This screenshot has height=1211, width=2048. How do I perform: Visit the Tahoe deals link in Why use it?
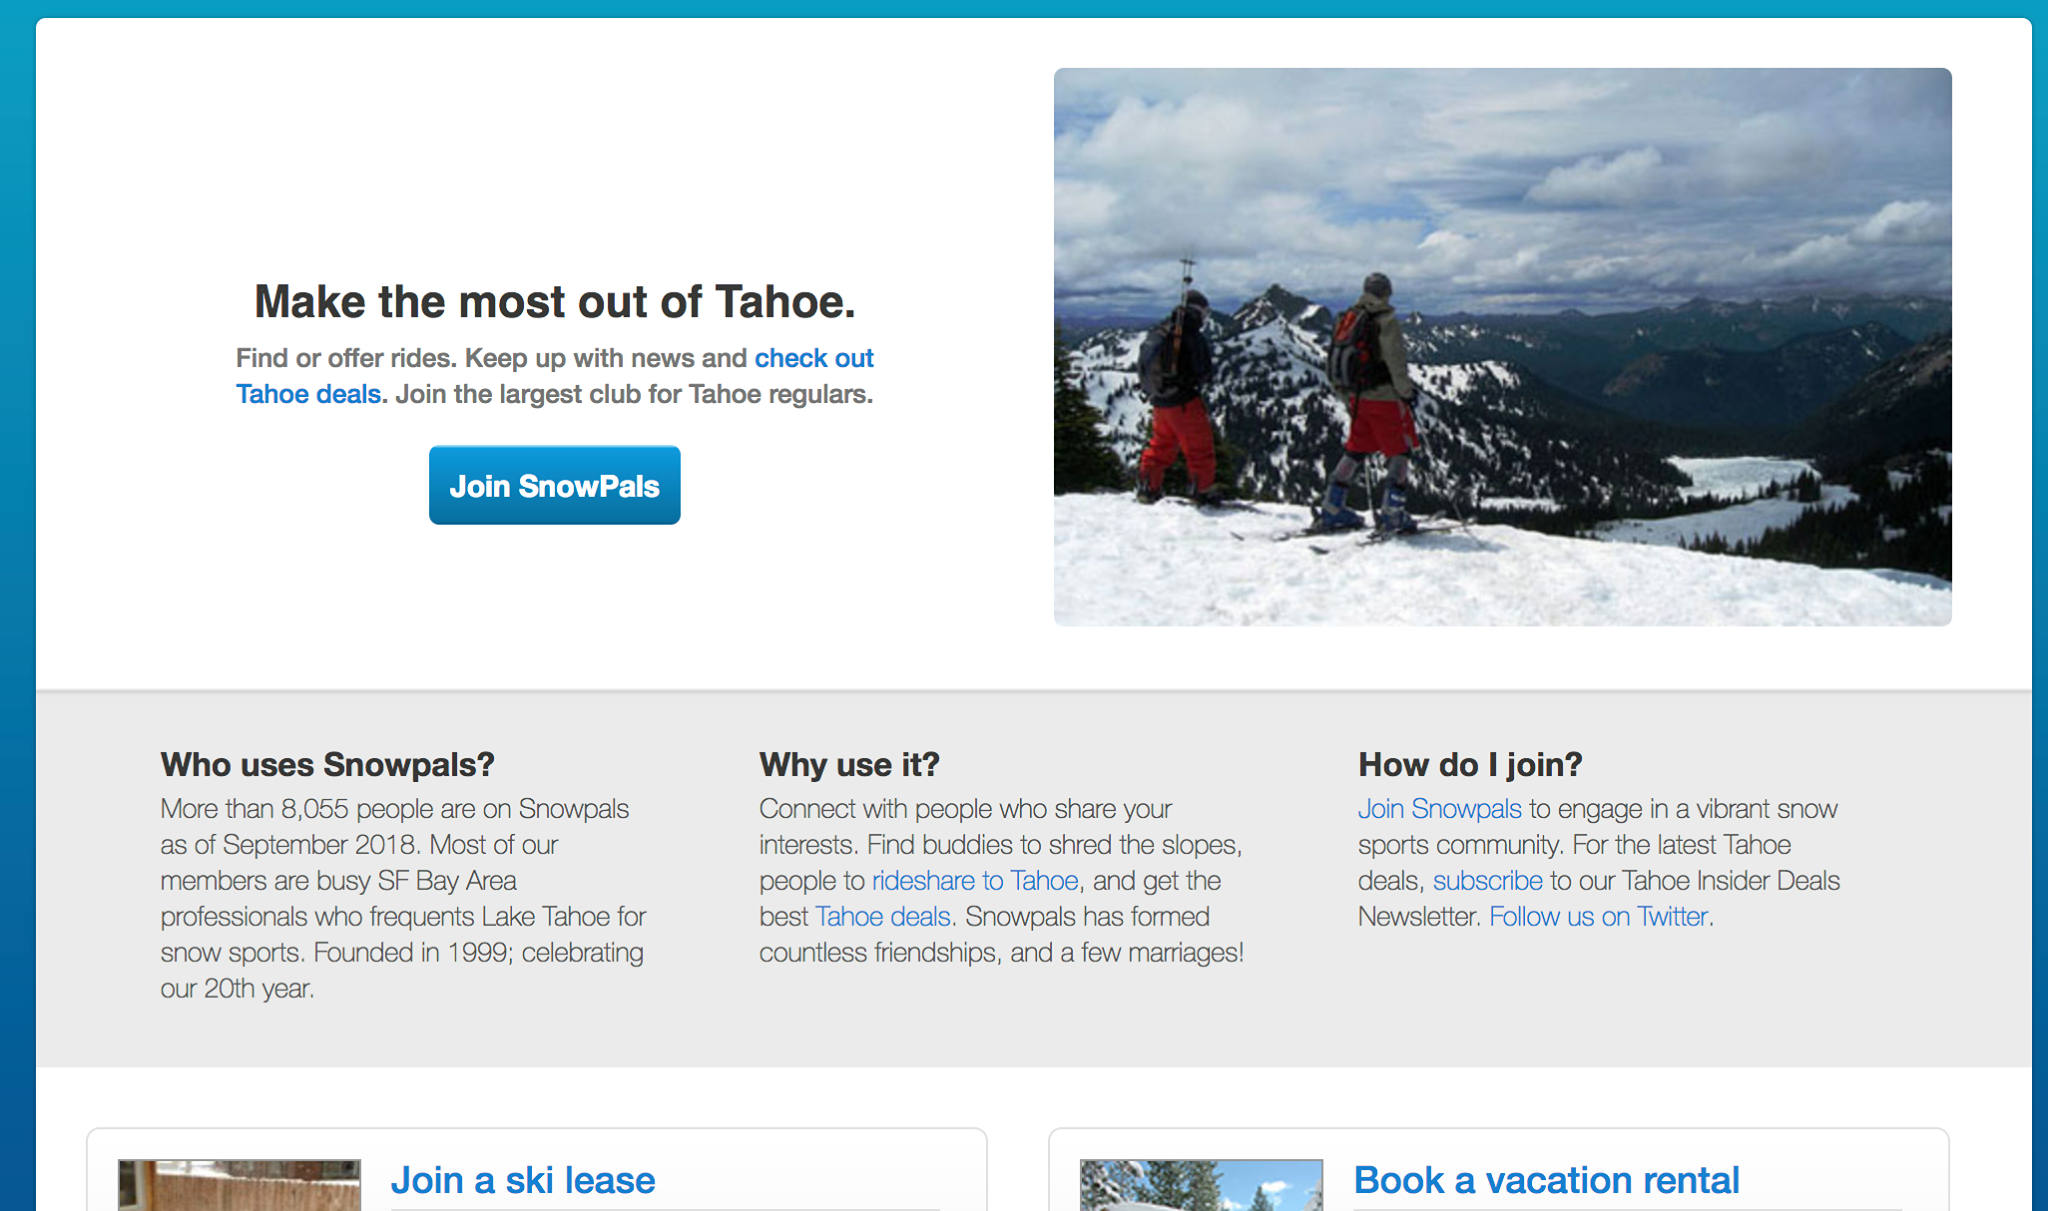(882, 916)
